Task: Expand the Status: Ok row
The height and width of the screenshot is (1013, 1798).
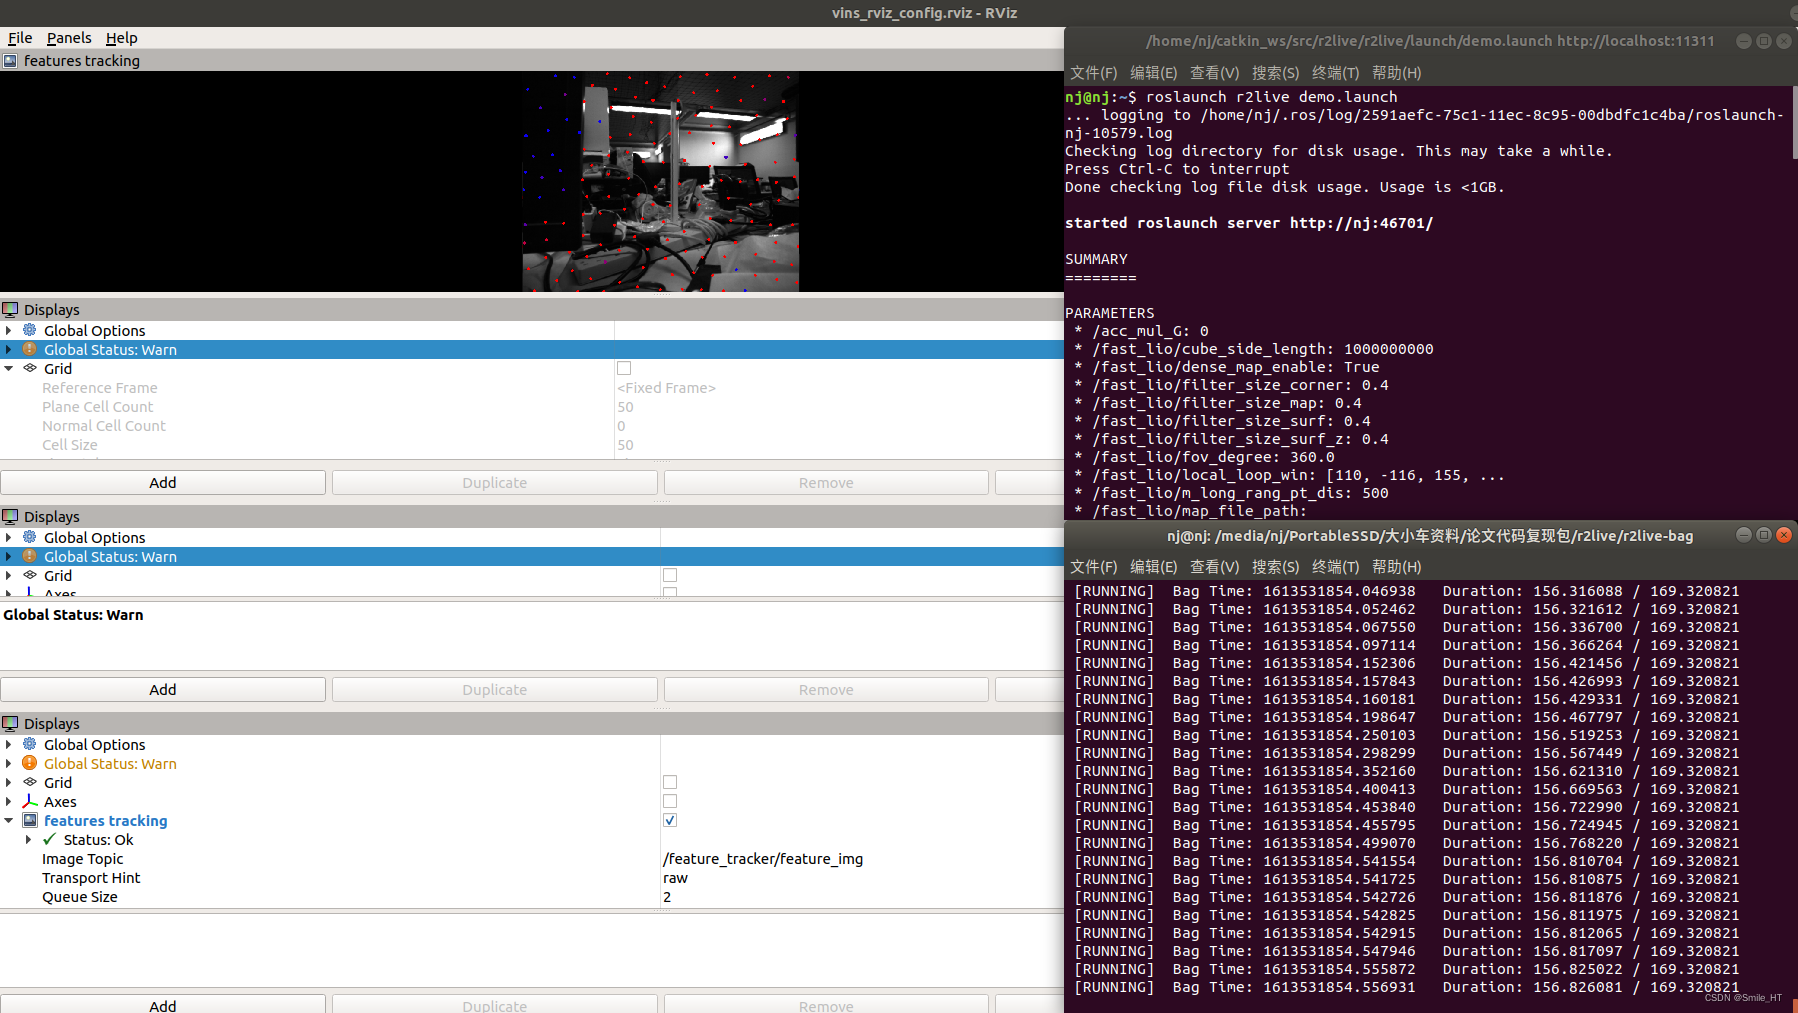Action: tap(28, 839)
